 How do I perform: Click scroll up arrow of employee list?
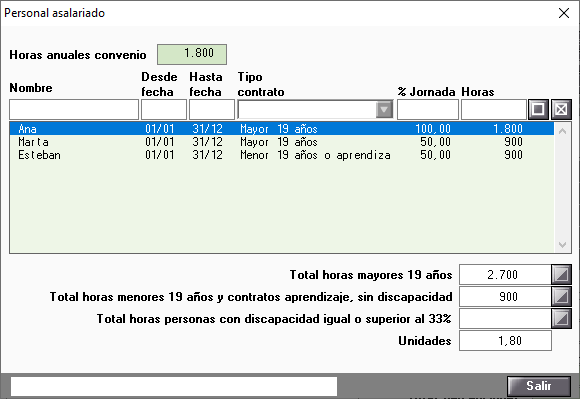pos(563,131)
